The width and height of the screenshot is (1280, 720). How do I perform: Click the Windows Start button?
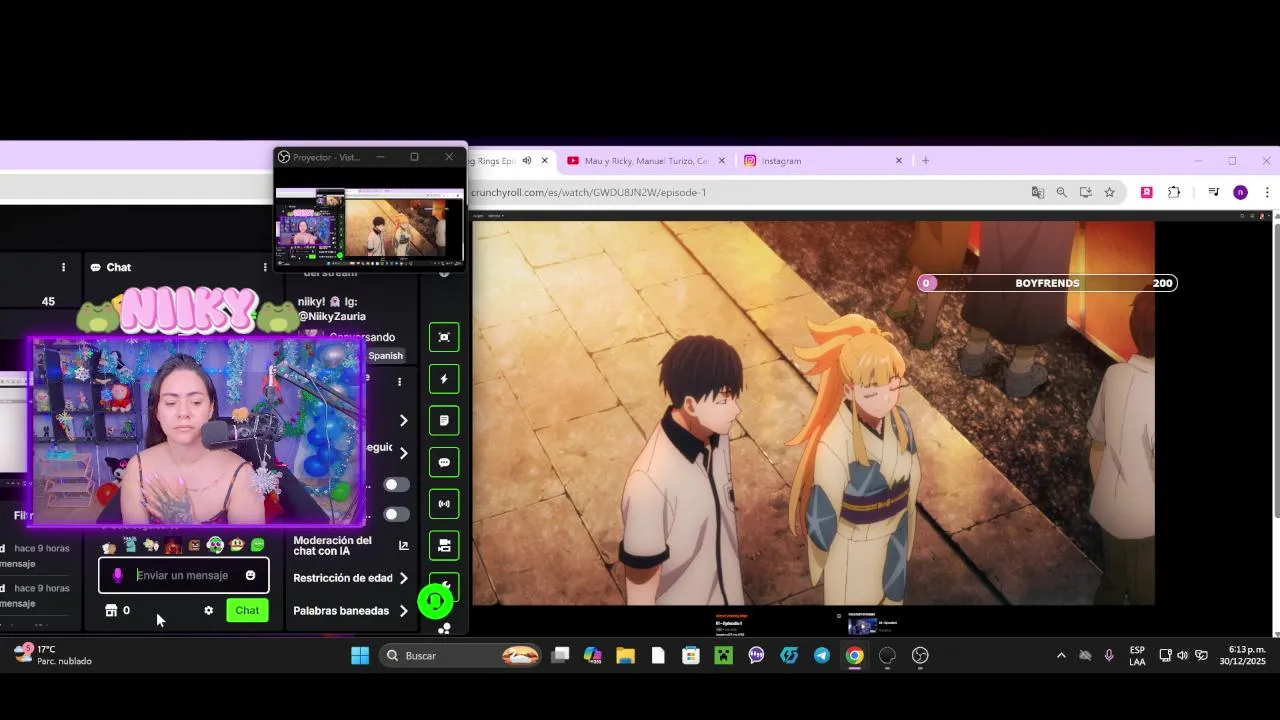360,655
